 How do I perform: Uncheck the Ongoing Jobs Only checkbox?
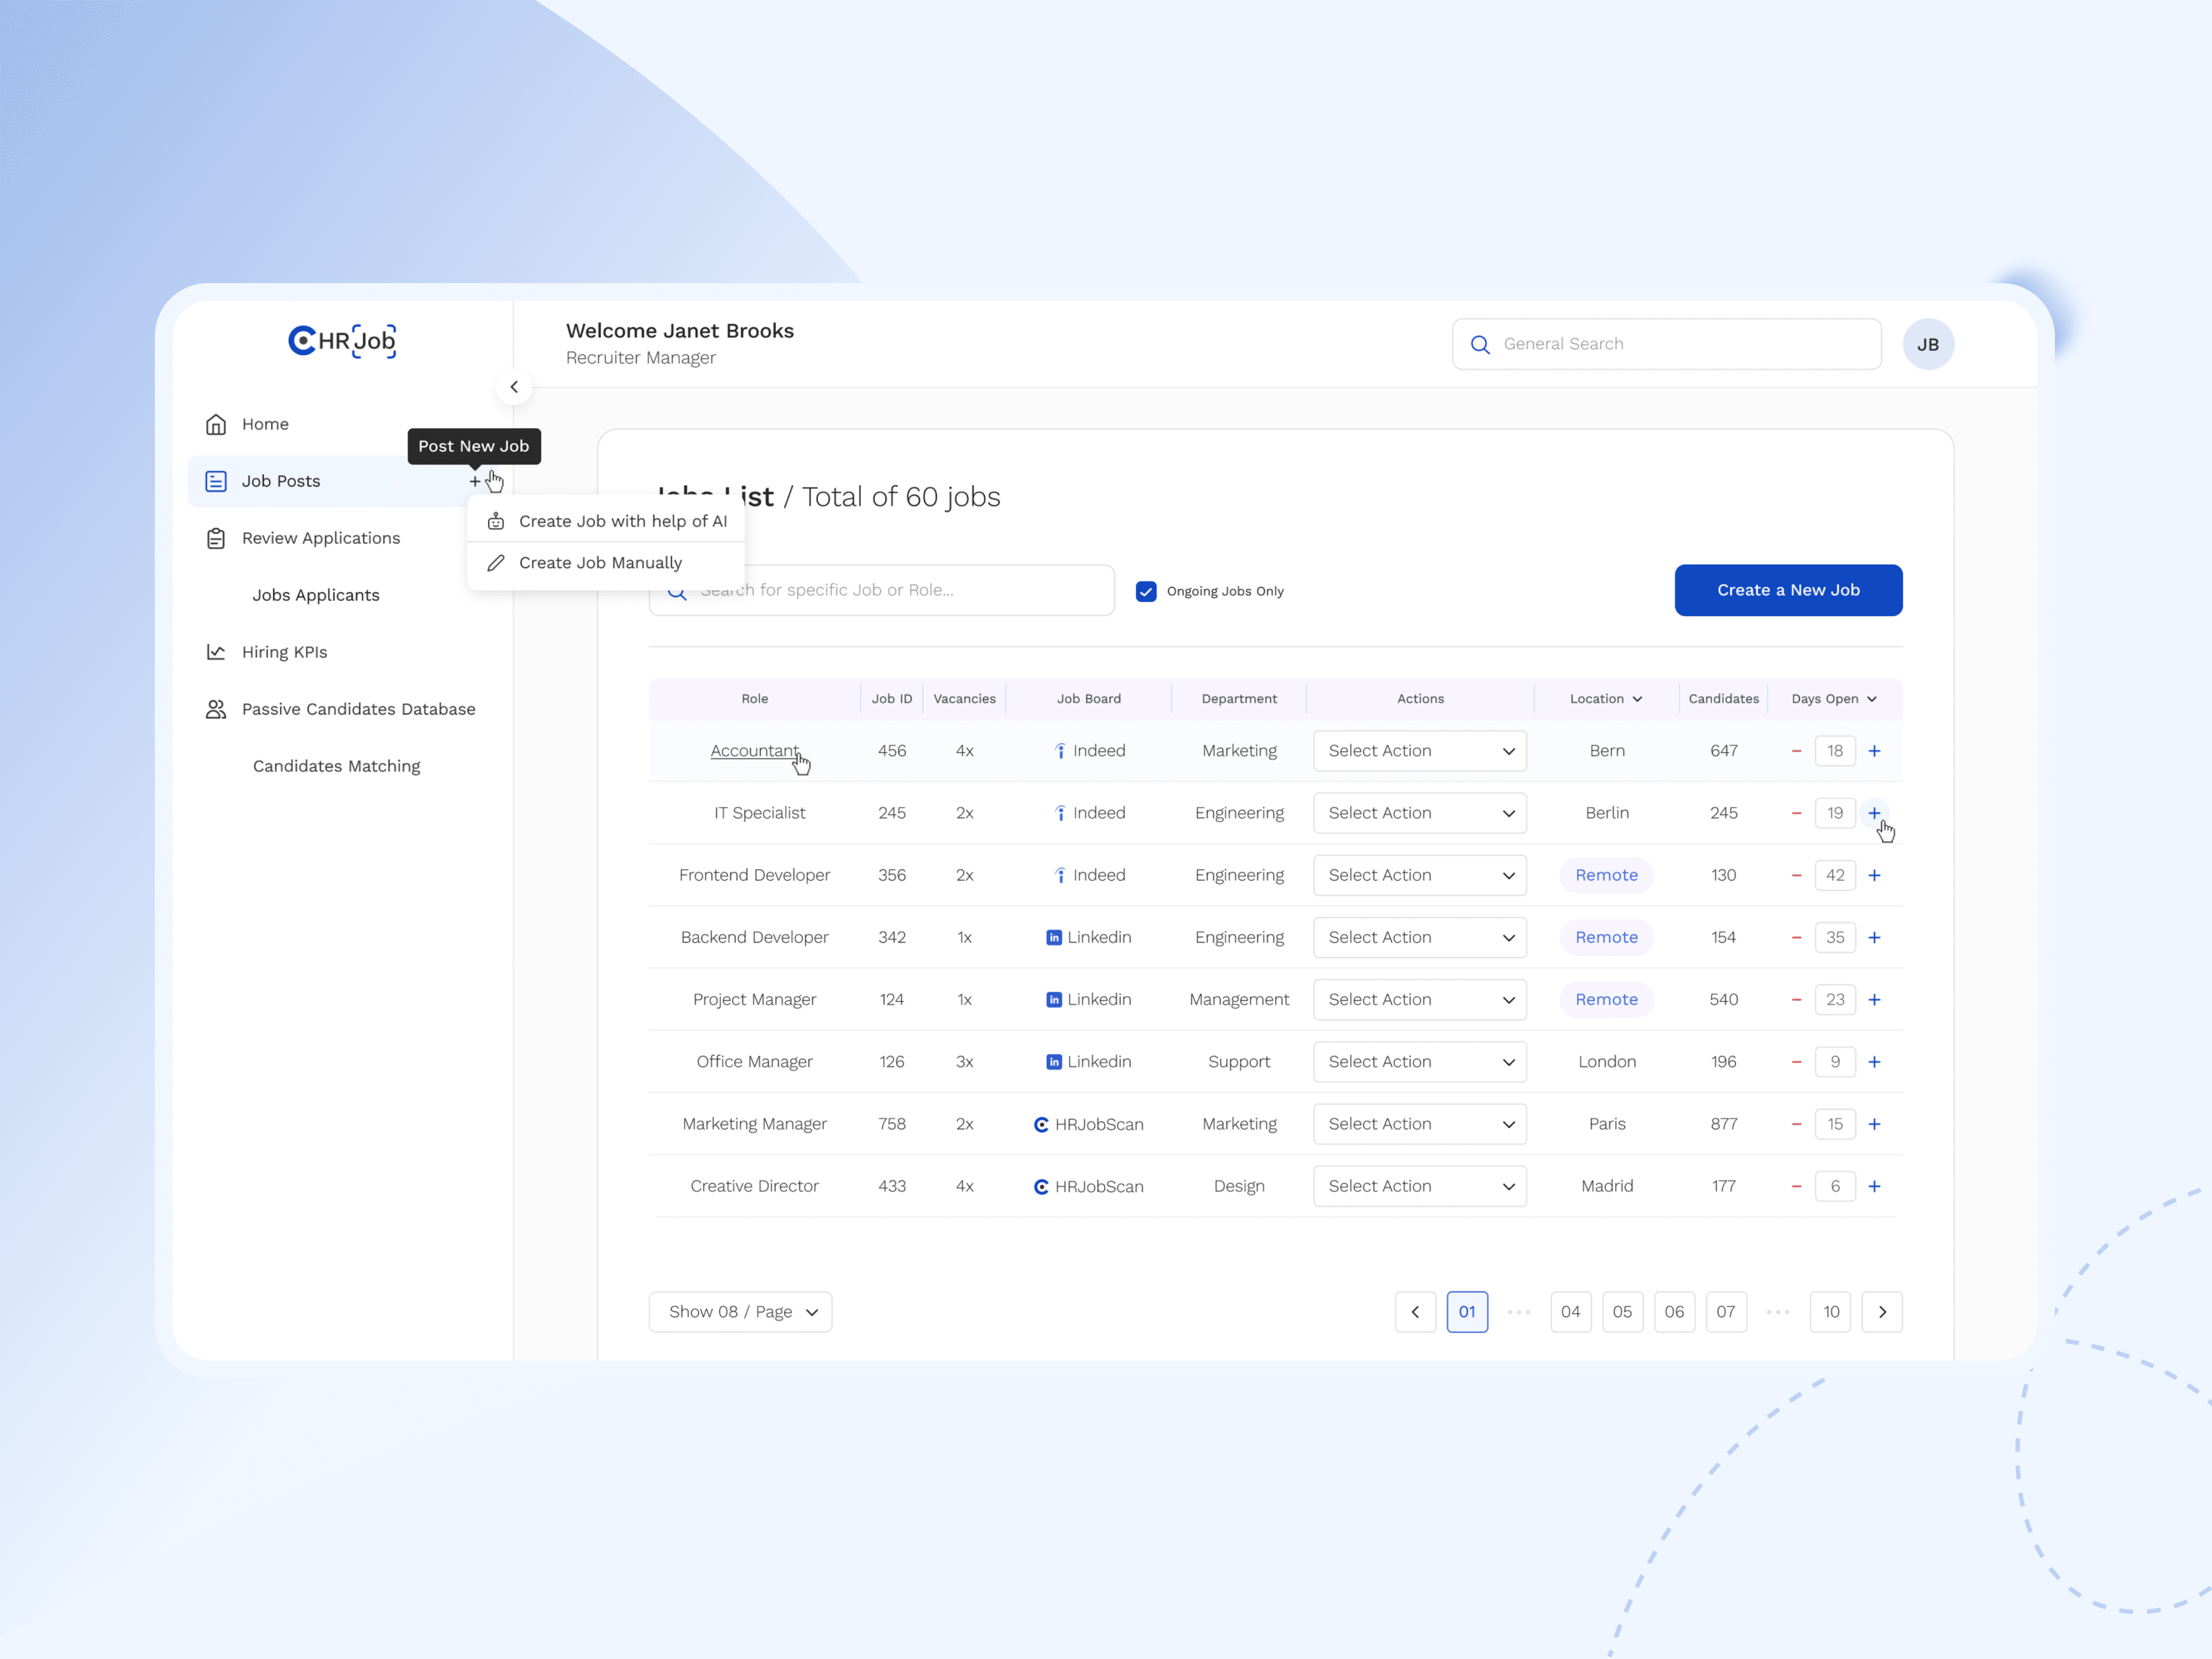point(1146,591)
